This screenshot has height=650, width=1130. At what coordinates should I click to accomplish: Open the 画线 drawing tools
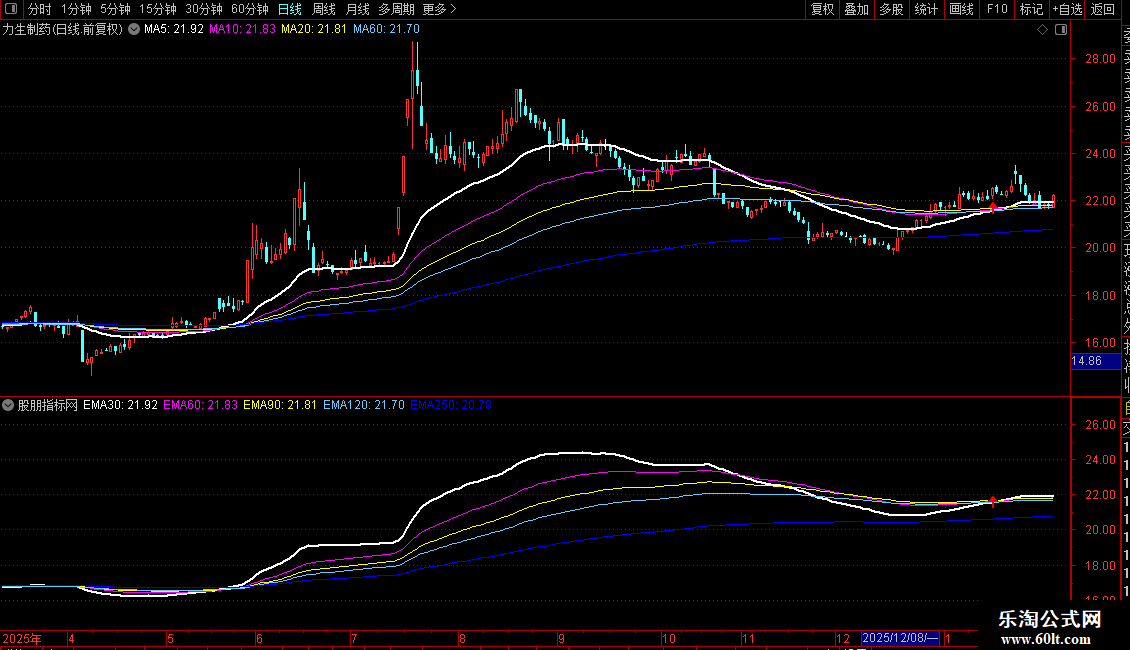[x=961, y=9]
